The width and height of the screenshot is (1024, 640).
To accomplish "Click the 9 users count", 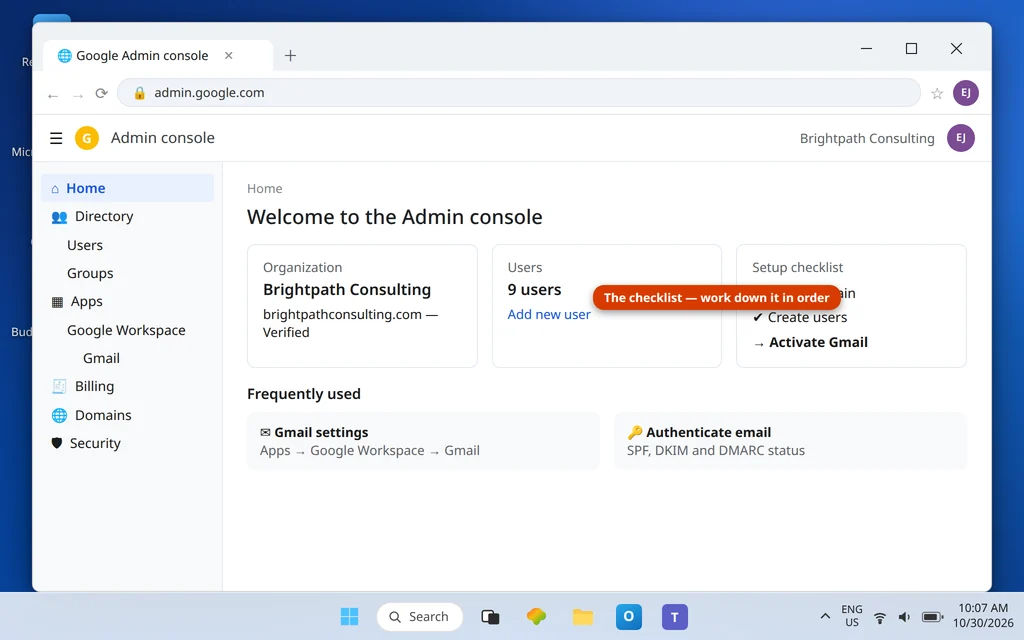I will [x=534, y=289].
